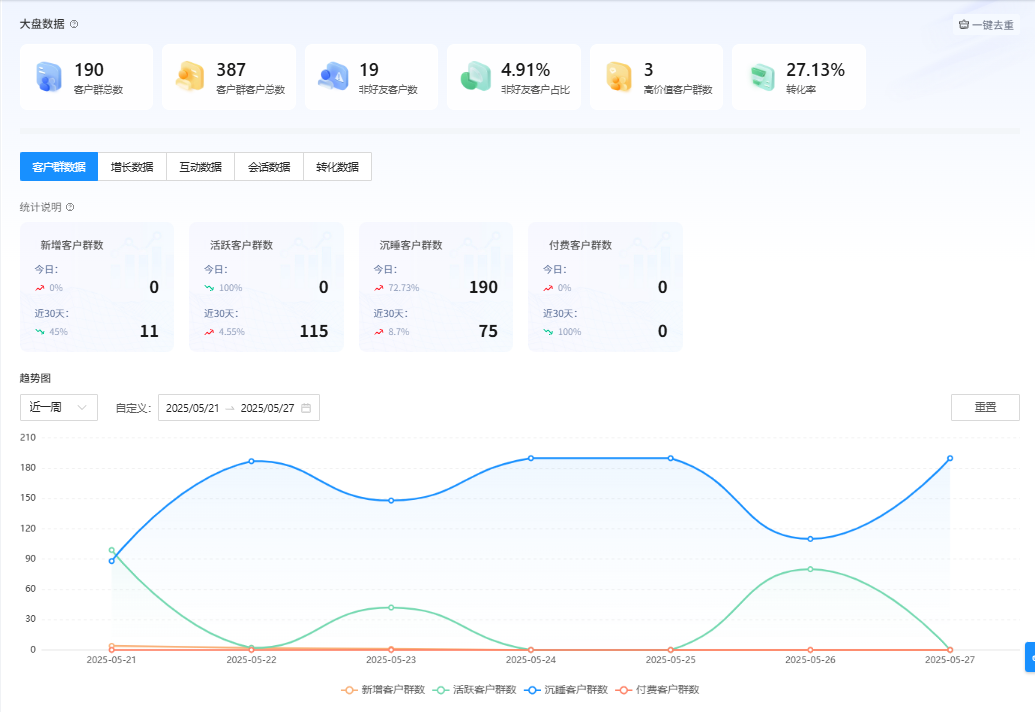The width and height of the screenshot is (1035, 712).
Task: Toggle 付费客户群数 legend series
Action: click(x=656, y=690)
